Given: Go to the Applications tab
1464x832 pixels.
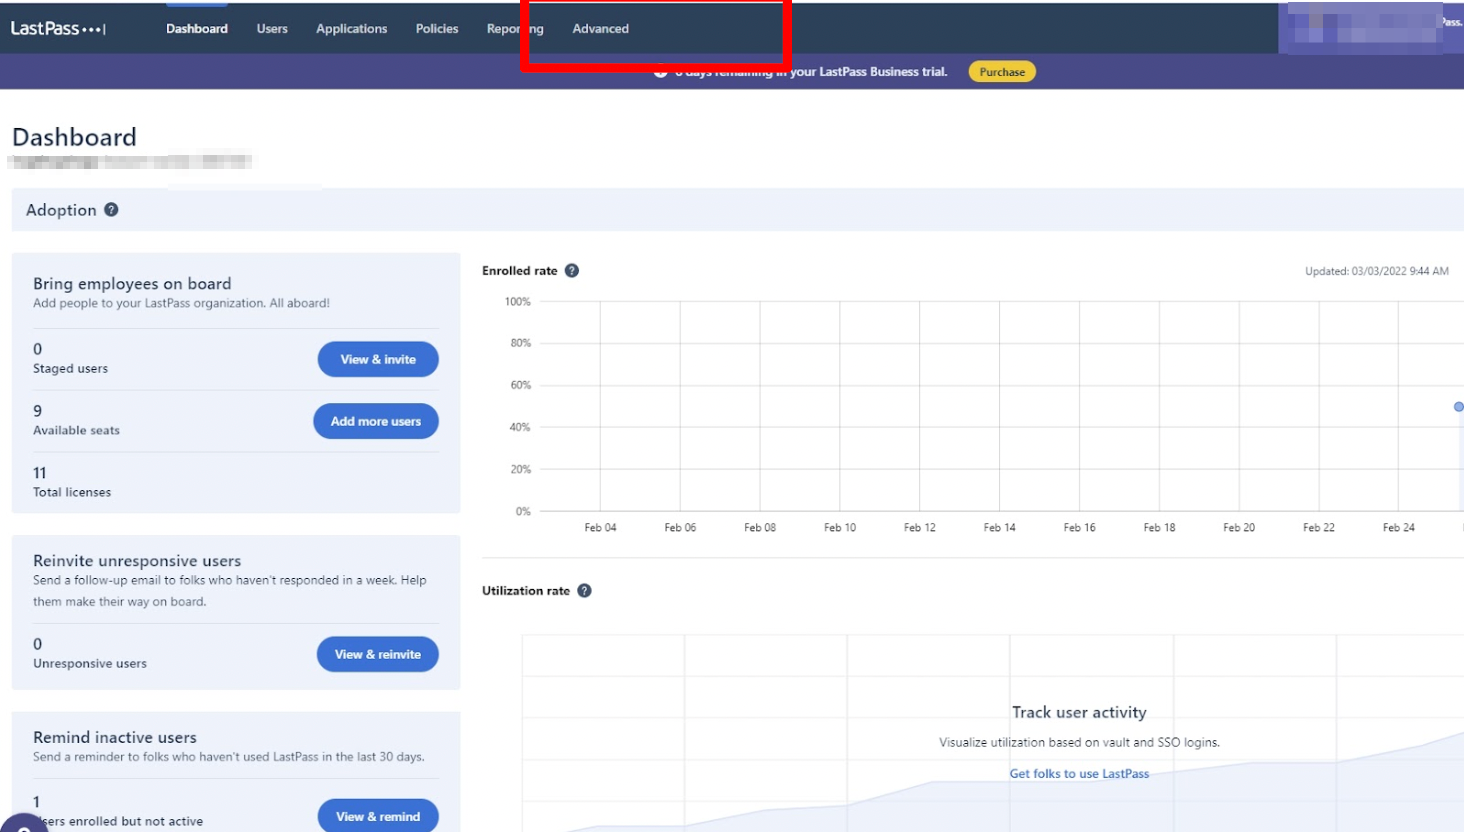Looking at the screenshot, I should [351, 29].
